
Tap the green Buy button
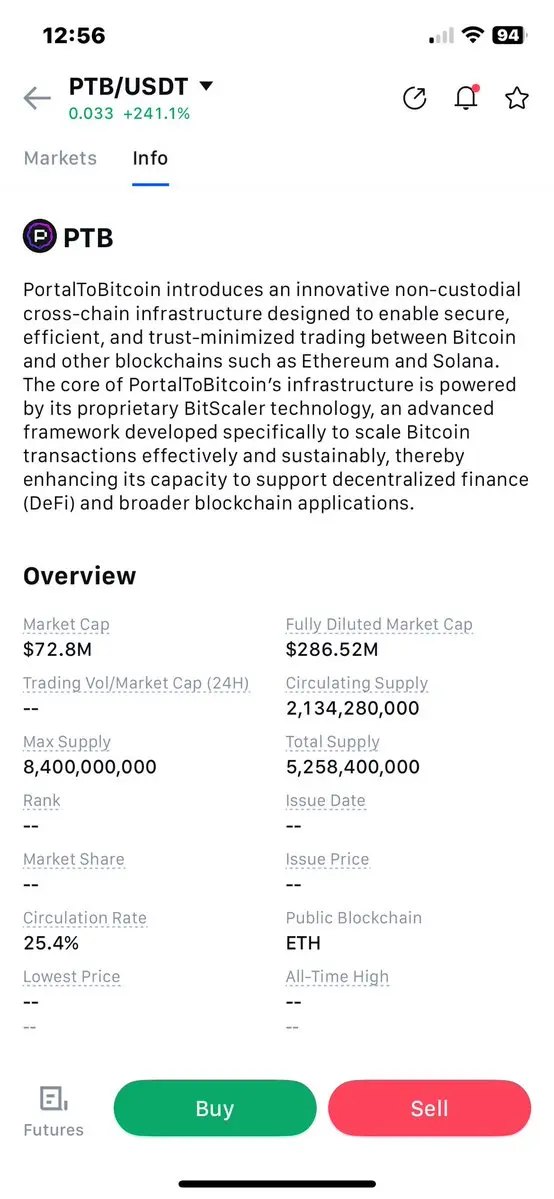[x=215, y=1108]
